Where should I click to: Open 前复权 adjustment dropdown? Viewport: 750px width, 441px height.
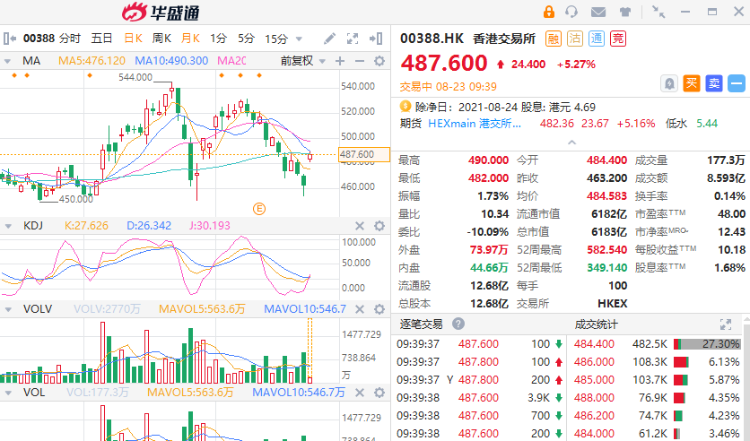tap(303, 61)
